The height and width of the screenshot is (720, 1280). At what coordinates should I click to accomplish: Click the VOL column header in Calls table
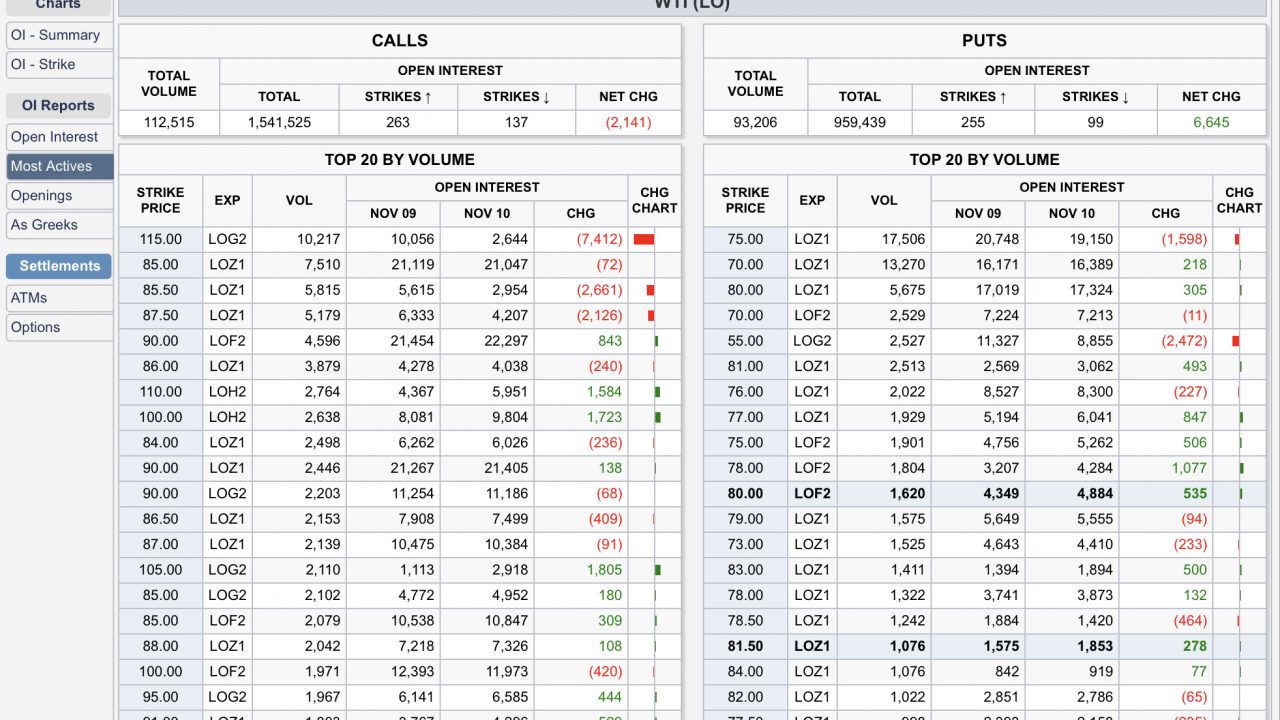coord(299,200)
